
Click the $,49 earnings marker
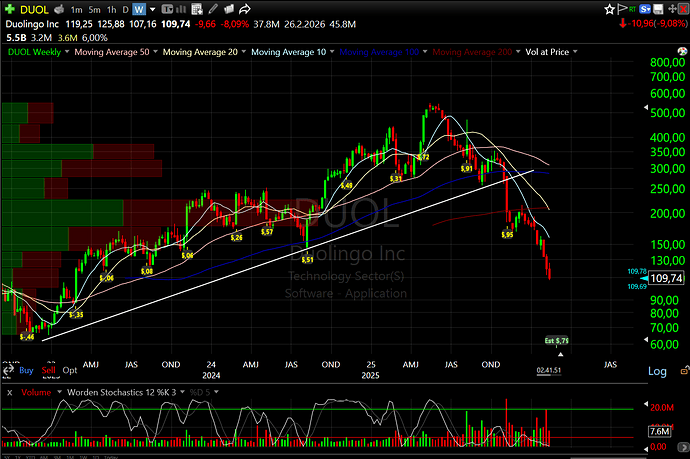[x=346, y=185]
